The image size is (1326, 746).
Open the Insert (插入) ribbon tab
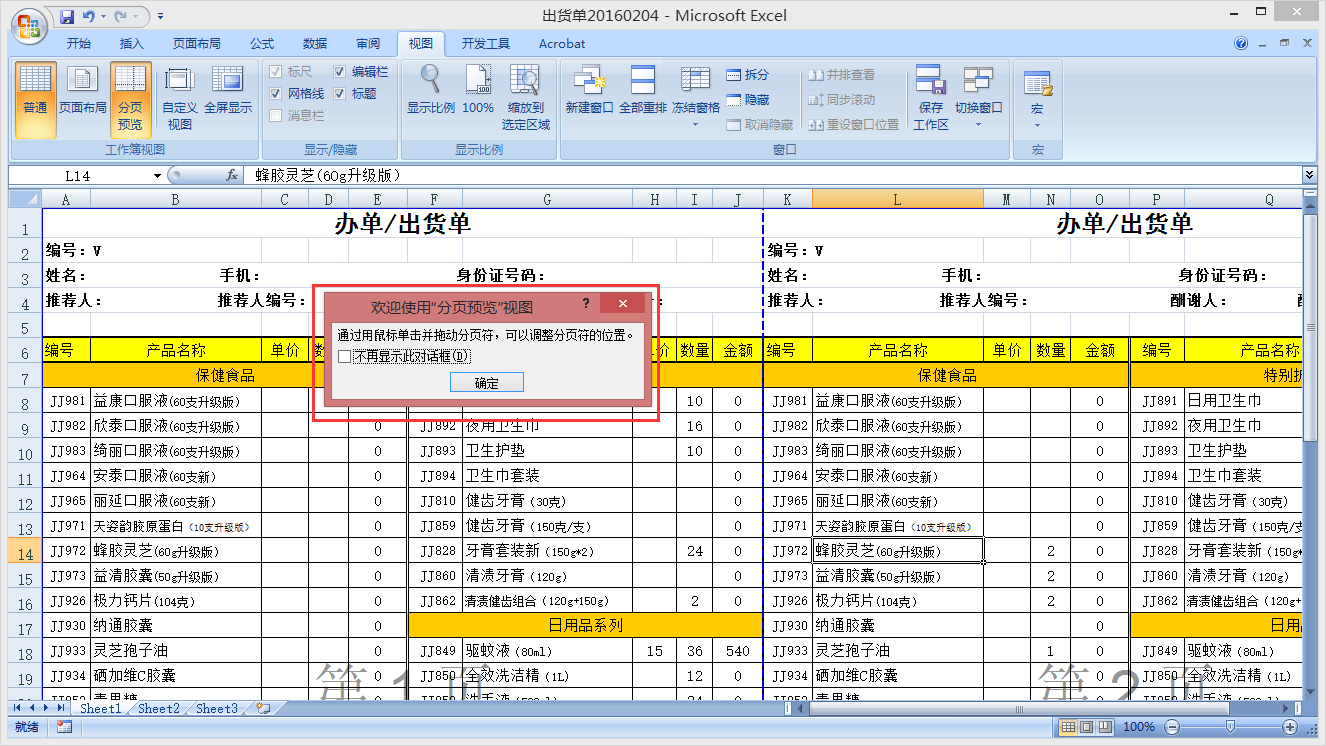coord(131,44)
